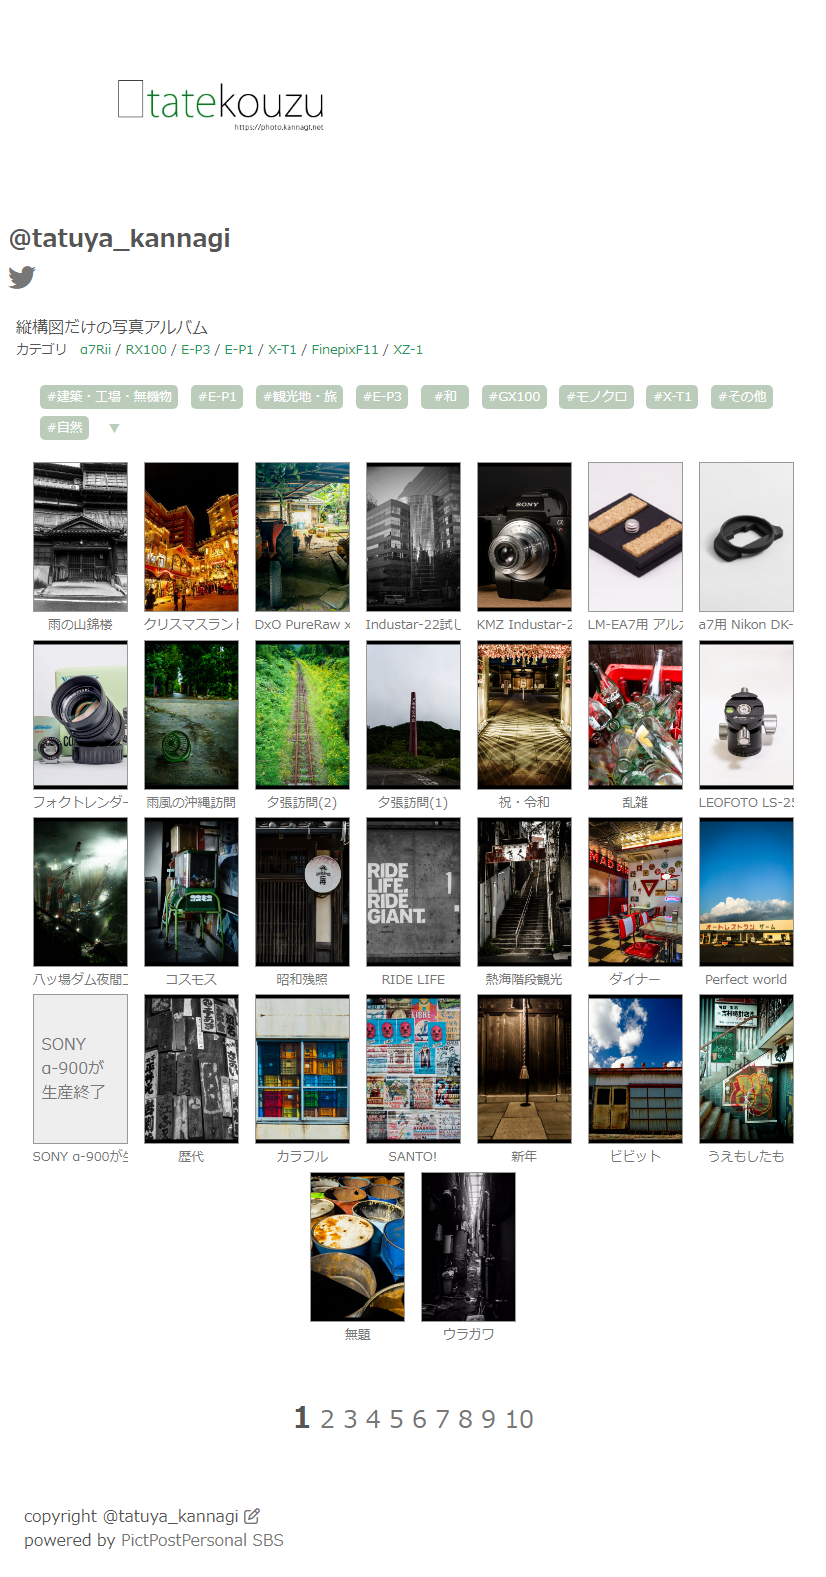Go to page 2 of gallery
The width and height of the screenshot is (826, 1577).
coord(327,1419)
